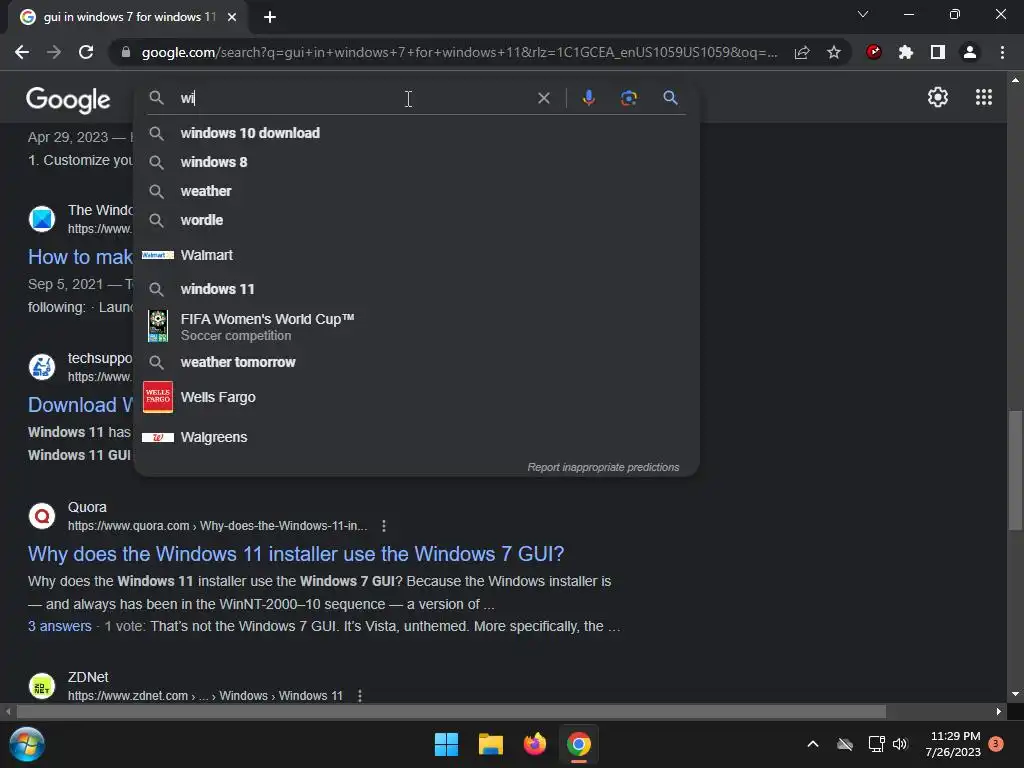Click the Quora site icon
Viewport: 1024px width, 768px height.
(x=42, y=516)
